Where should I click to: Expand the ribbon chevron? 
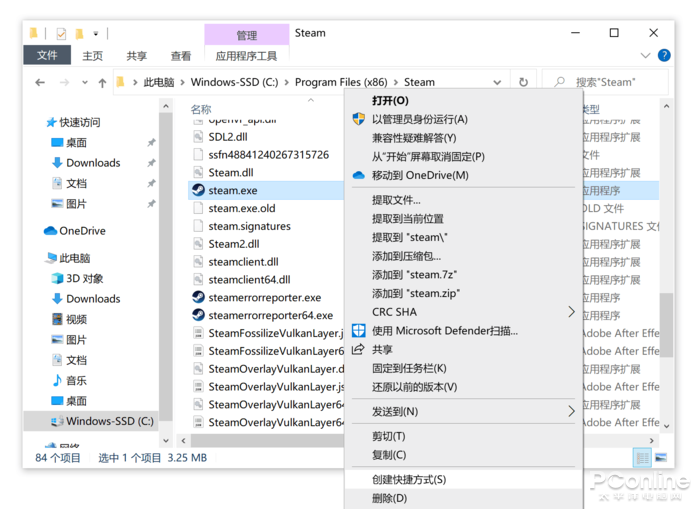click(x=645, y=55)
